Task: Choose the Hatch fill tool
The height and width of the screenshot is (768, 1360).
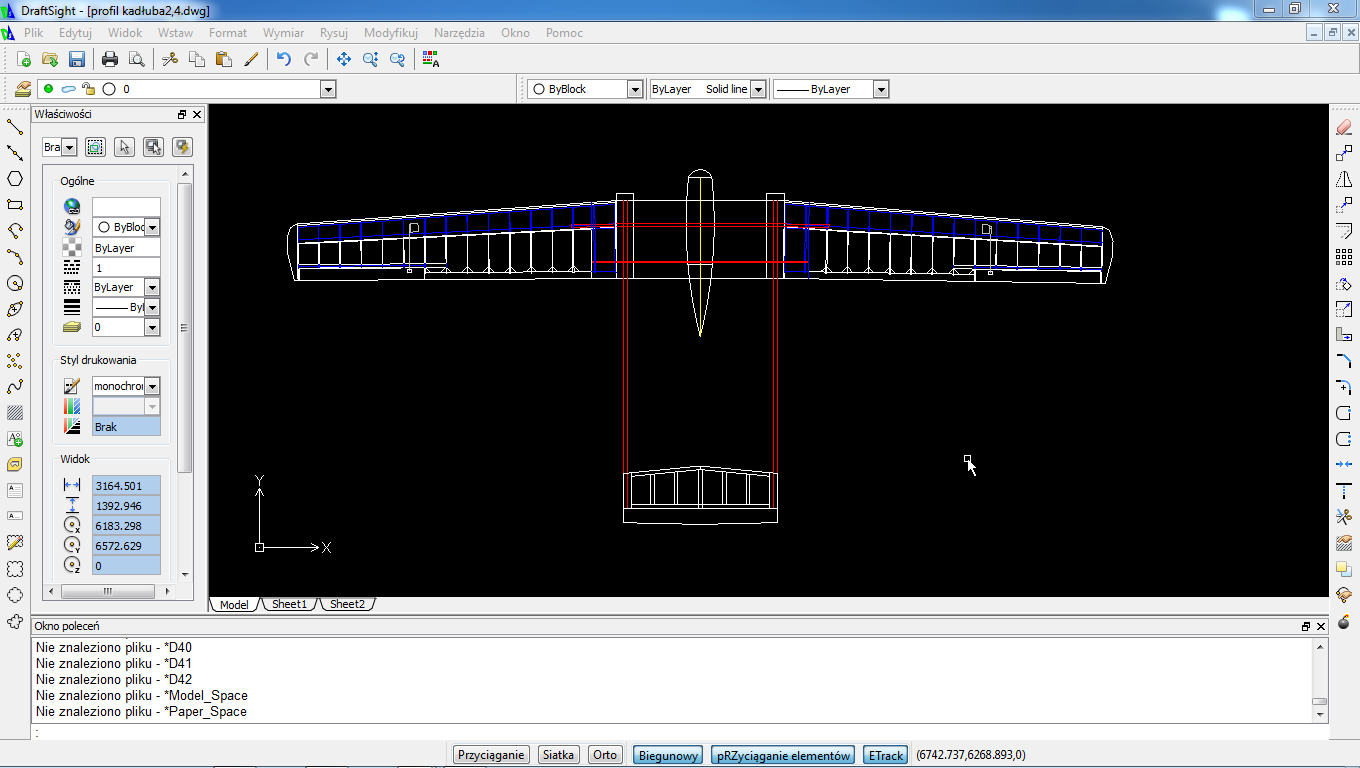Action: [x=15, y=412]
